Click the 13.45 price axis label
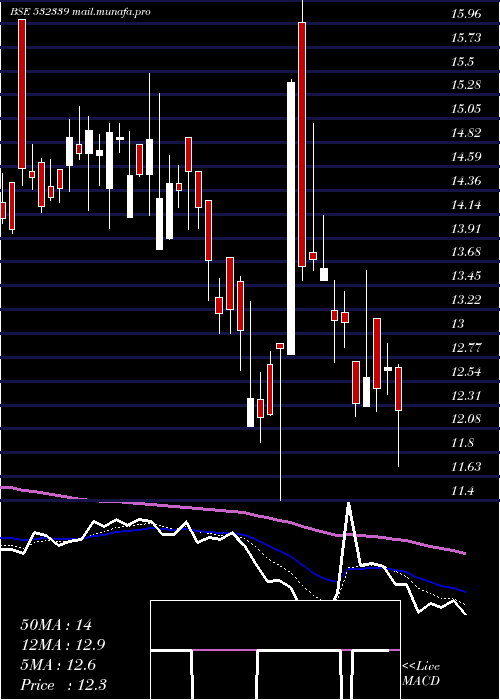The width and height of the screenshot is (500, 700). point(466,275)
